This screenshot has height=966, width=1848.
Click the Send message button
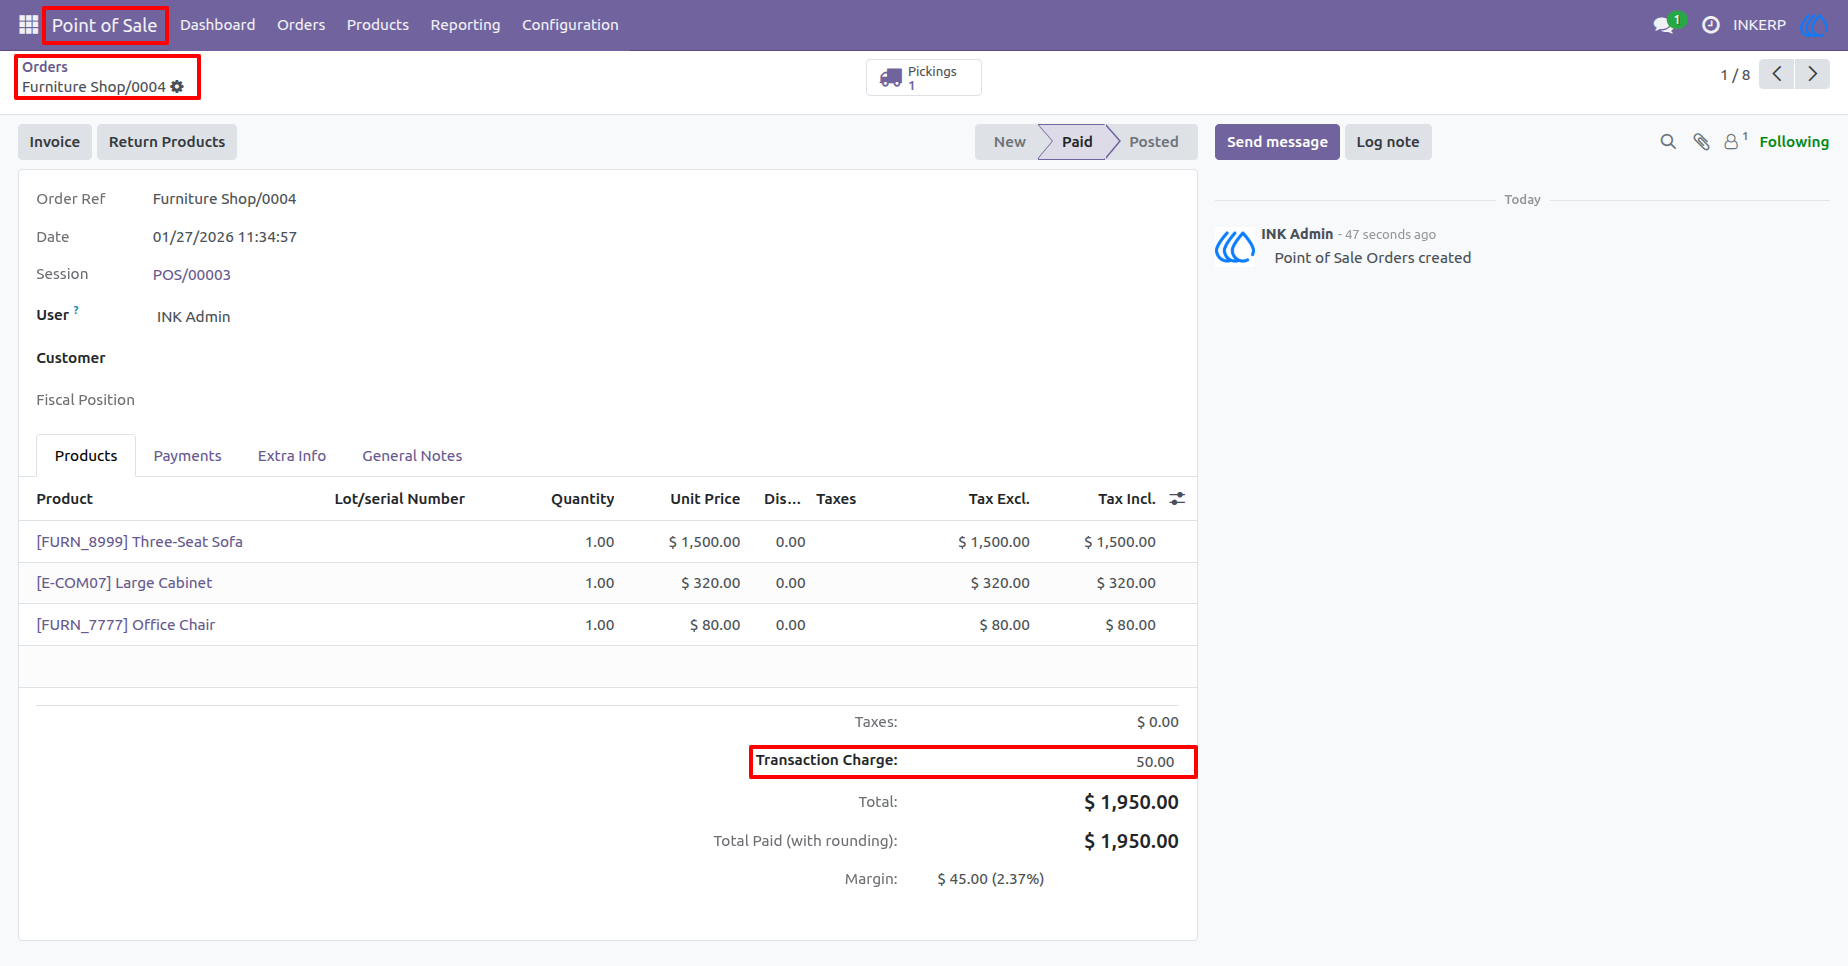coord(1277,142)
